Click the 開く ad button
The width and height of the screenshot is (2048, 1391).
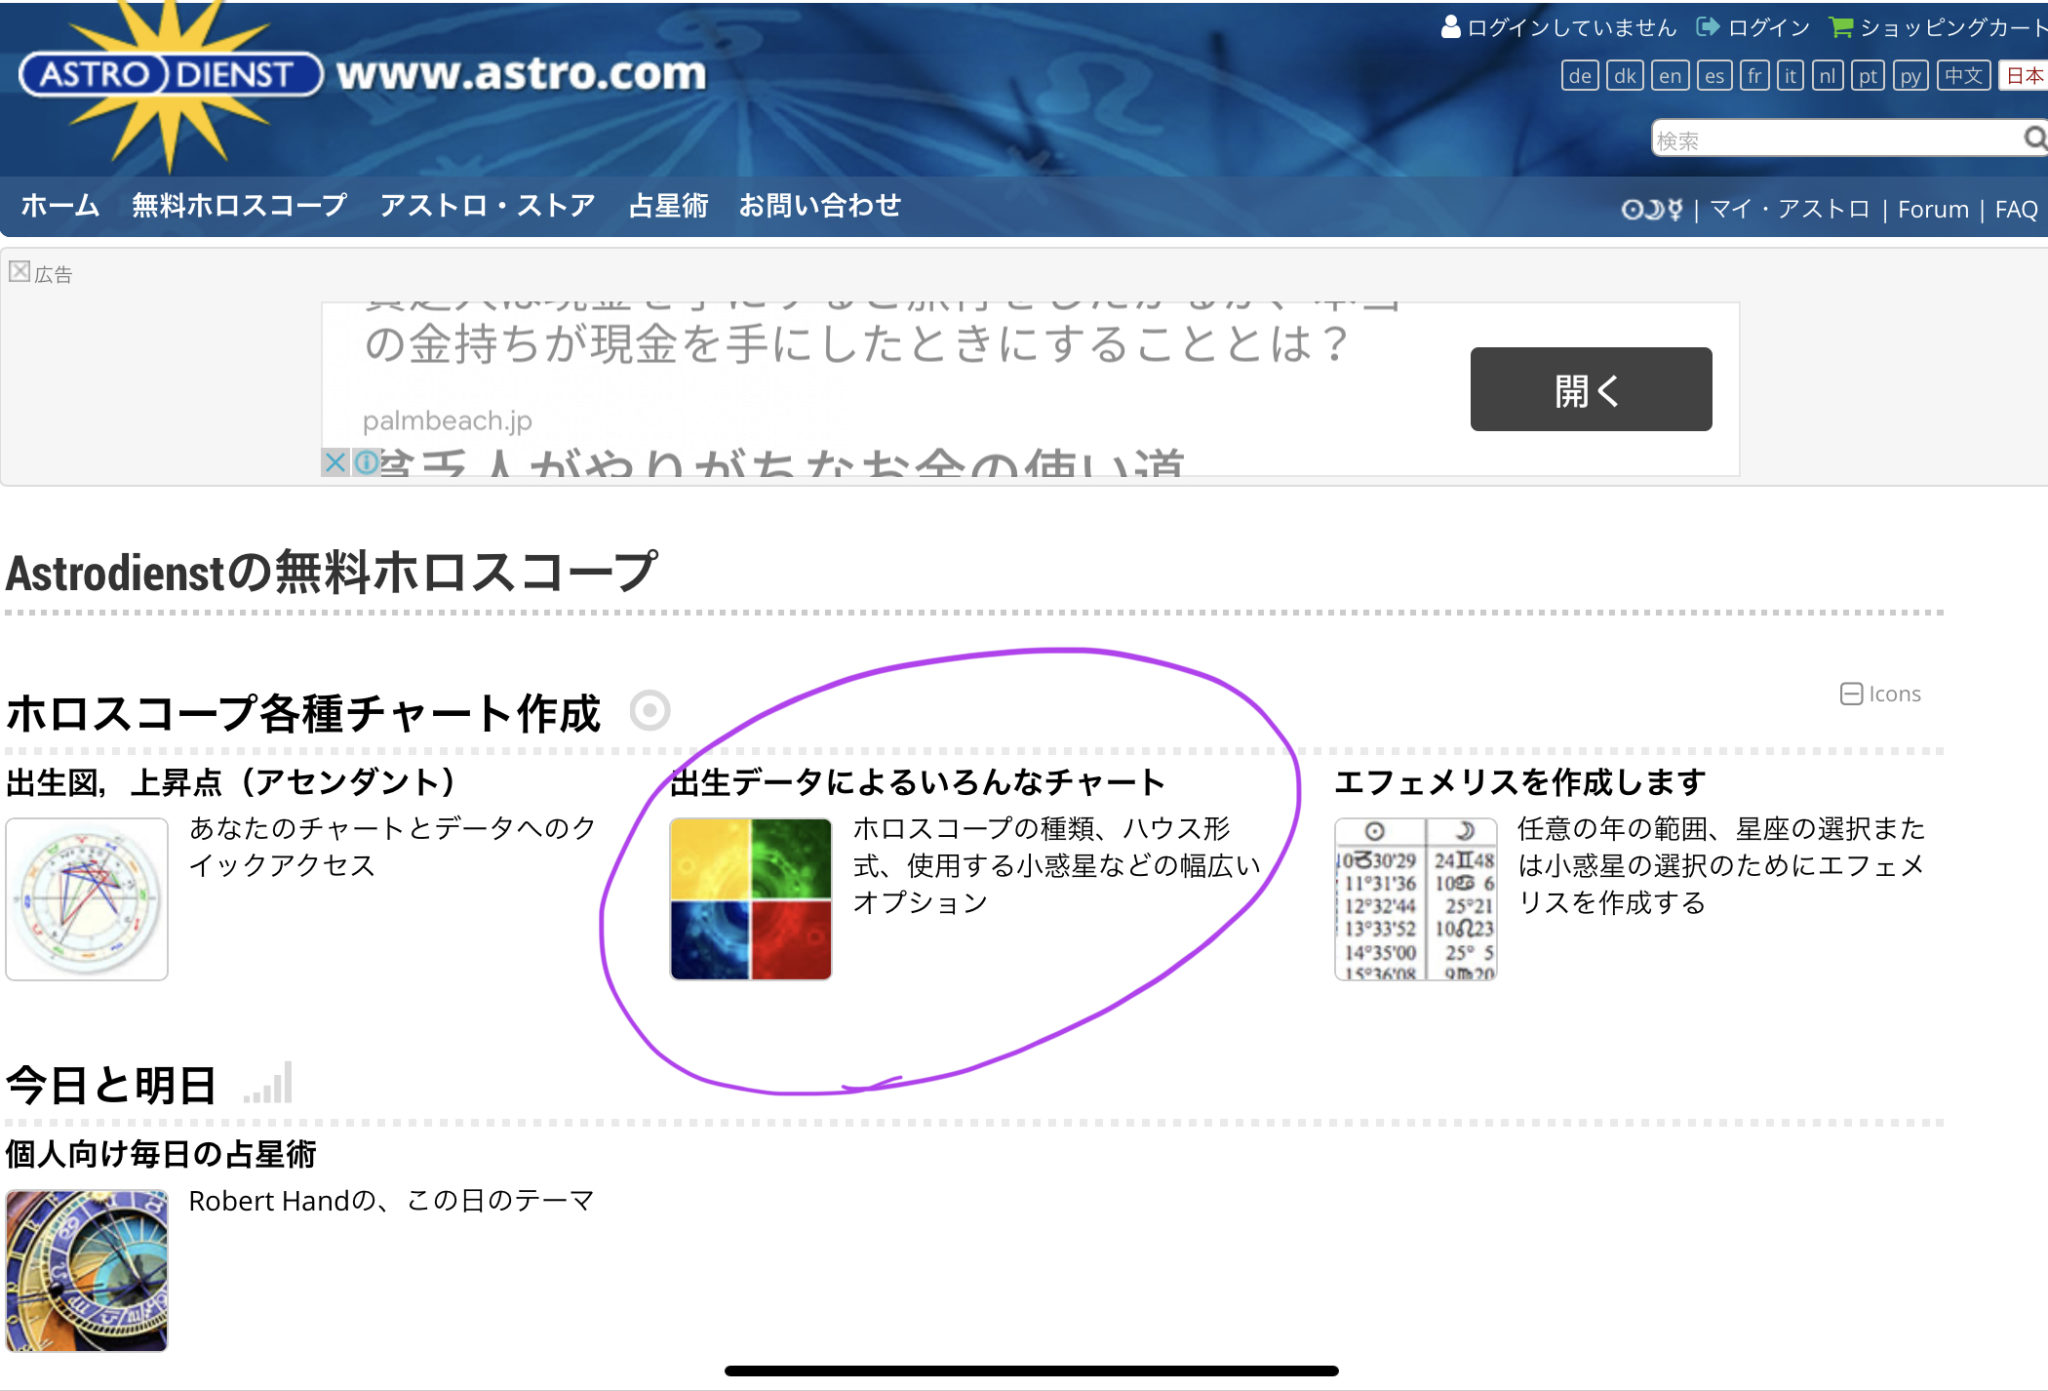point(1591,389)
